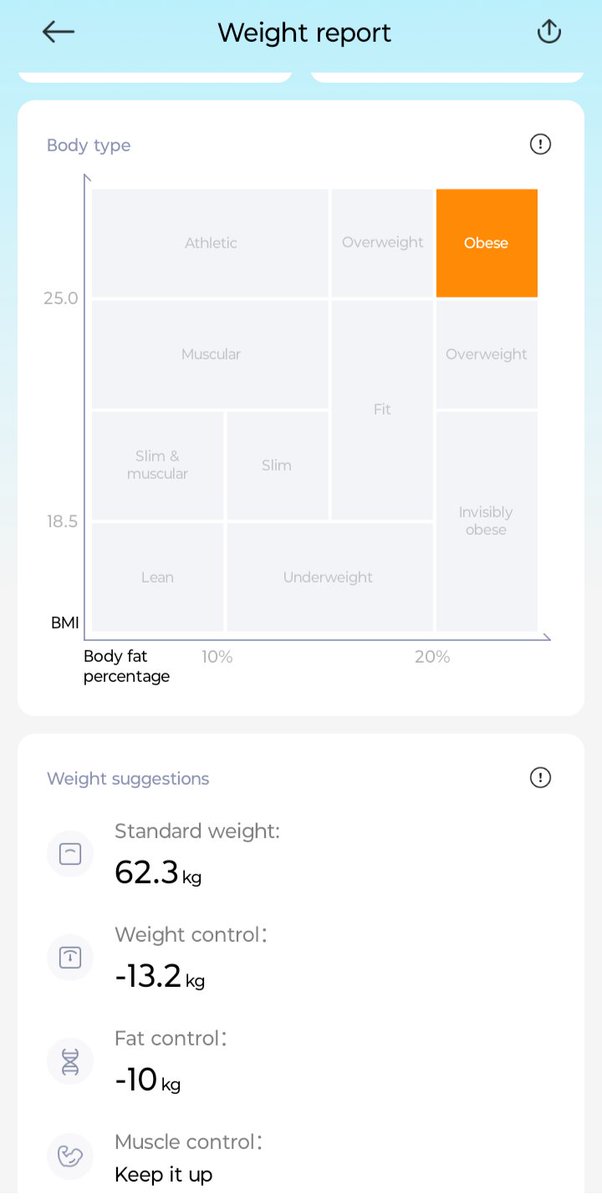
Task: Open the Weight suggestions info icon
Action: [x=540, y=777]
